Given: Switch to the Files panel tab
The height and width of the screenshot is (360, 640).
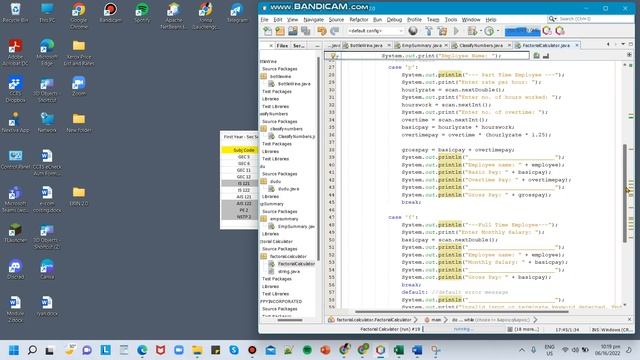Looking at the screenshot, I should [282, 46].
